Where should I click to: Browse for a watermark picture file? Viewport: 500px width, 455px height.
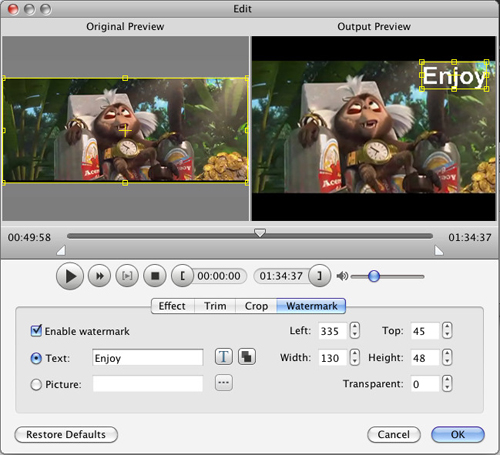coord(224,383)
